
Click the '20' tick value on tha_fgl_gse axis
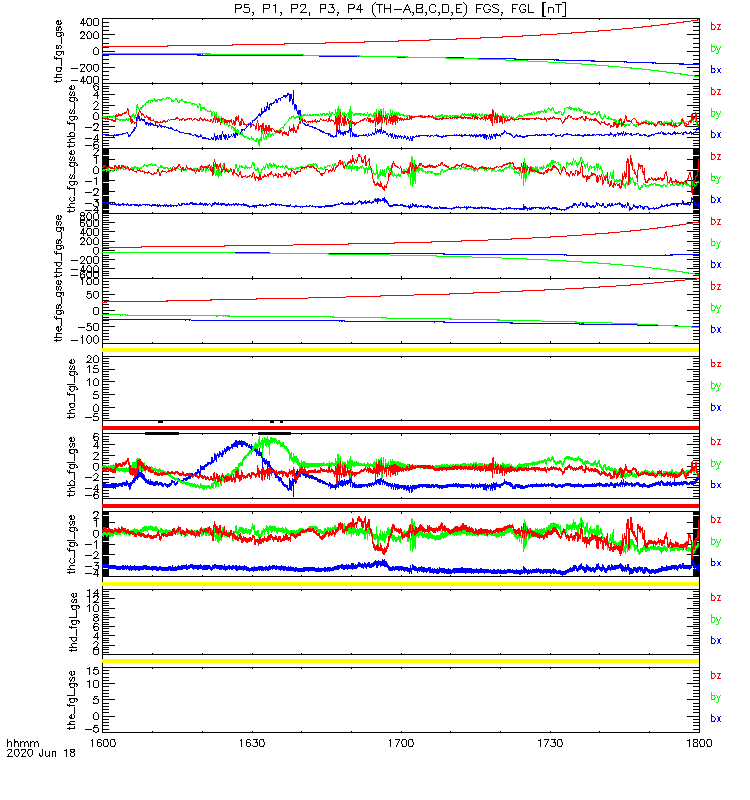click(x=93, y=359)
